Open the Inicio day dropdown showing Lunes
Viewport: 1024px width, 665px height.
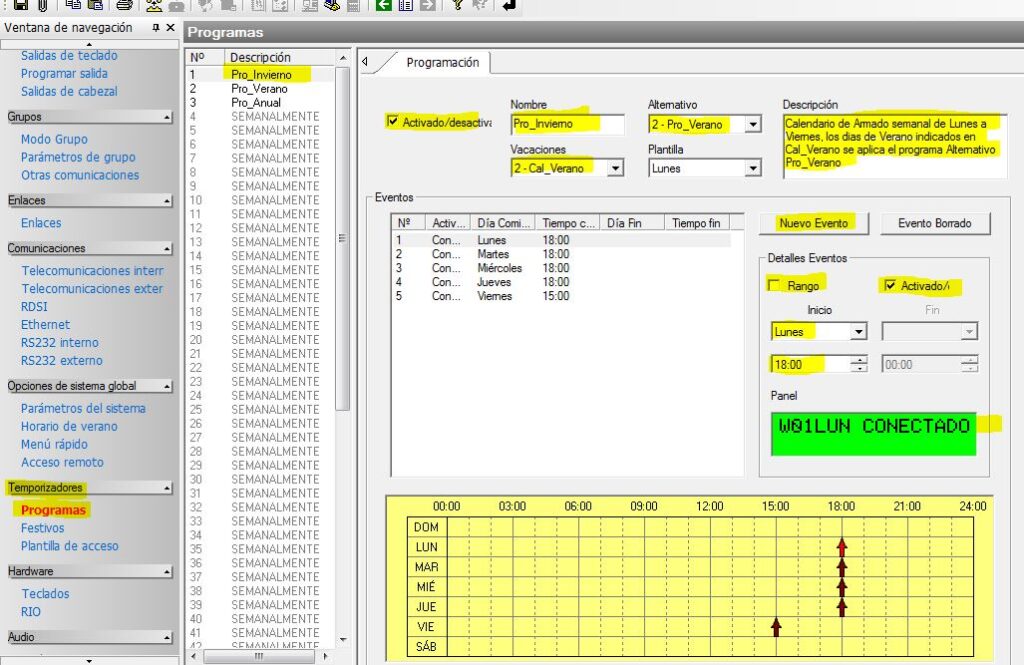coord(859,332)
